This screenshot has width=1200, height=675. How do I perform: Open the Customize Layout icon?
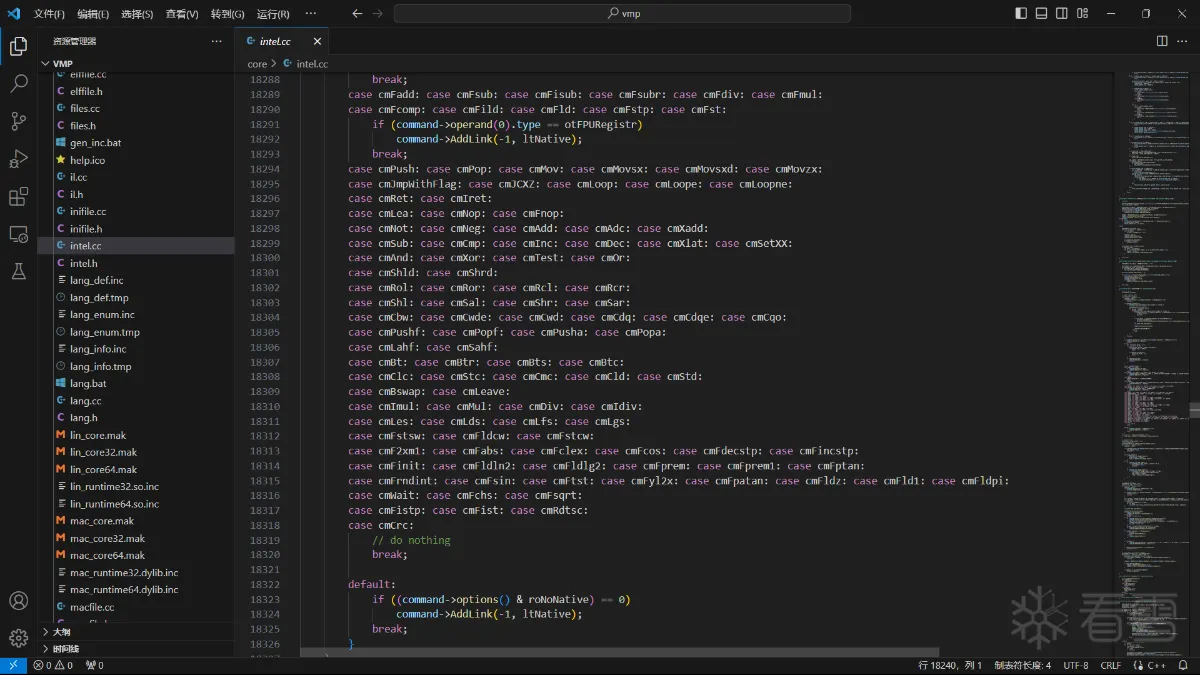1083,14
